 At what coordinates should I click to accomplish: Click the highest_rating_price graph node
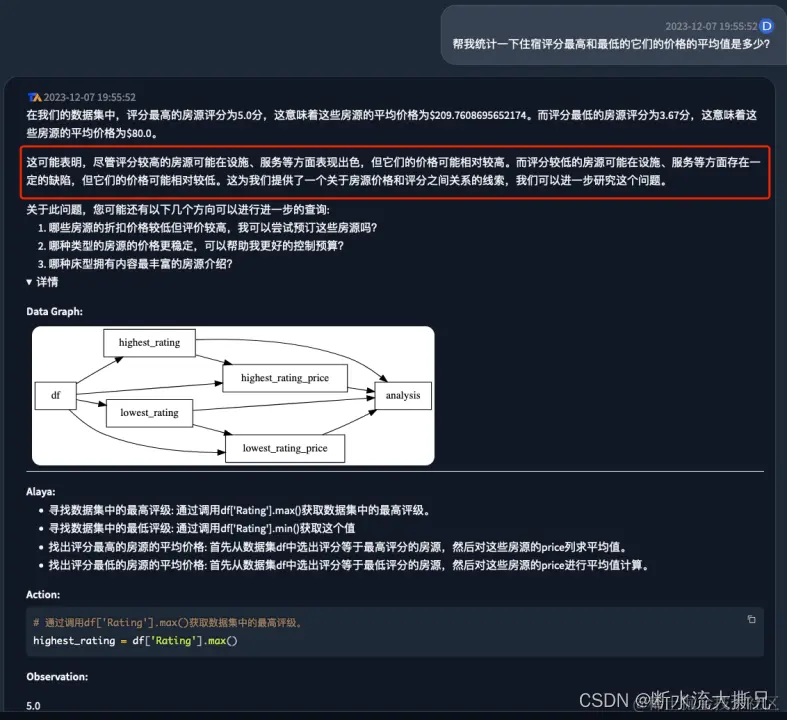285,378
